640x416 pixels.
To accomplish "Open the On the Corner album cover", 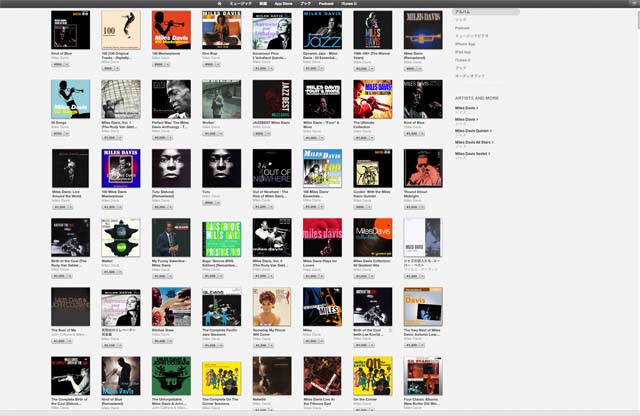I will coord(373,376).
